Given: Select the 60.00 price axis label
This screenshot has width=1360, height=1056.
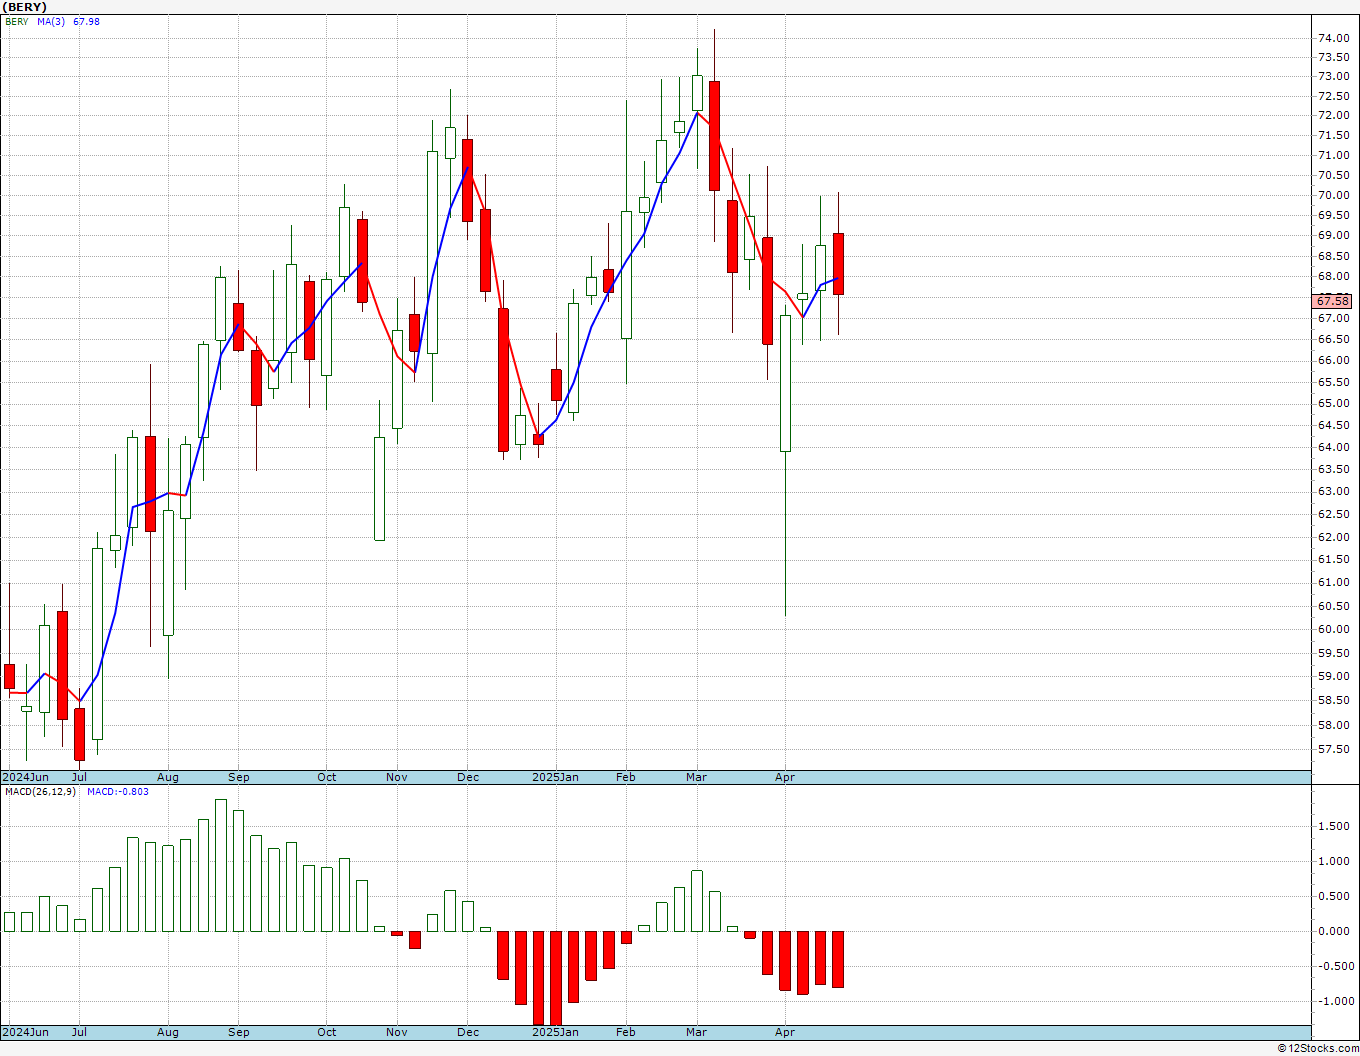Looking at the screenshot, I should (x=1333, y=630).
